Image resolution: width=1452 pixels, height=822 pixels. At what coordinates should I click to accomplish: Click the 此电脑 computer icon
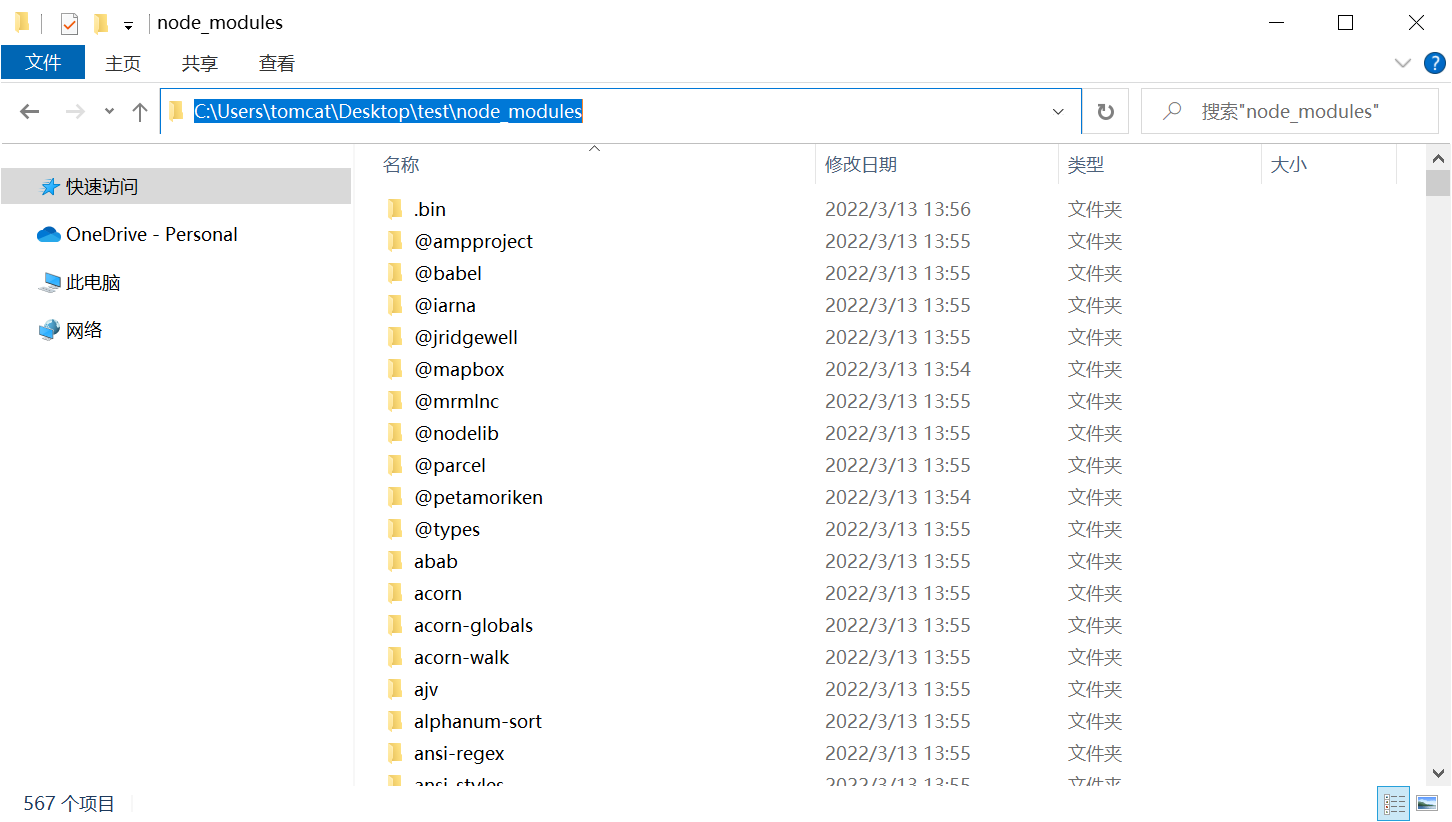pyautogui.click(x=49, y=283)
